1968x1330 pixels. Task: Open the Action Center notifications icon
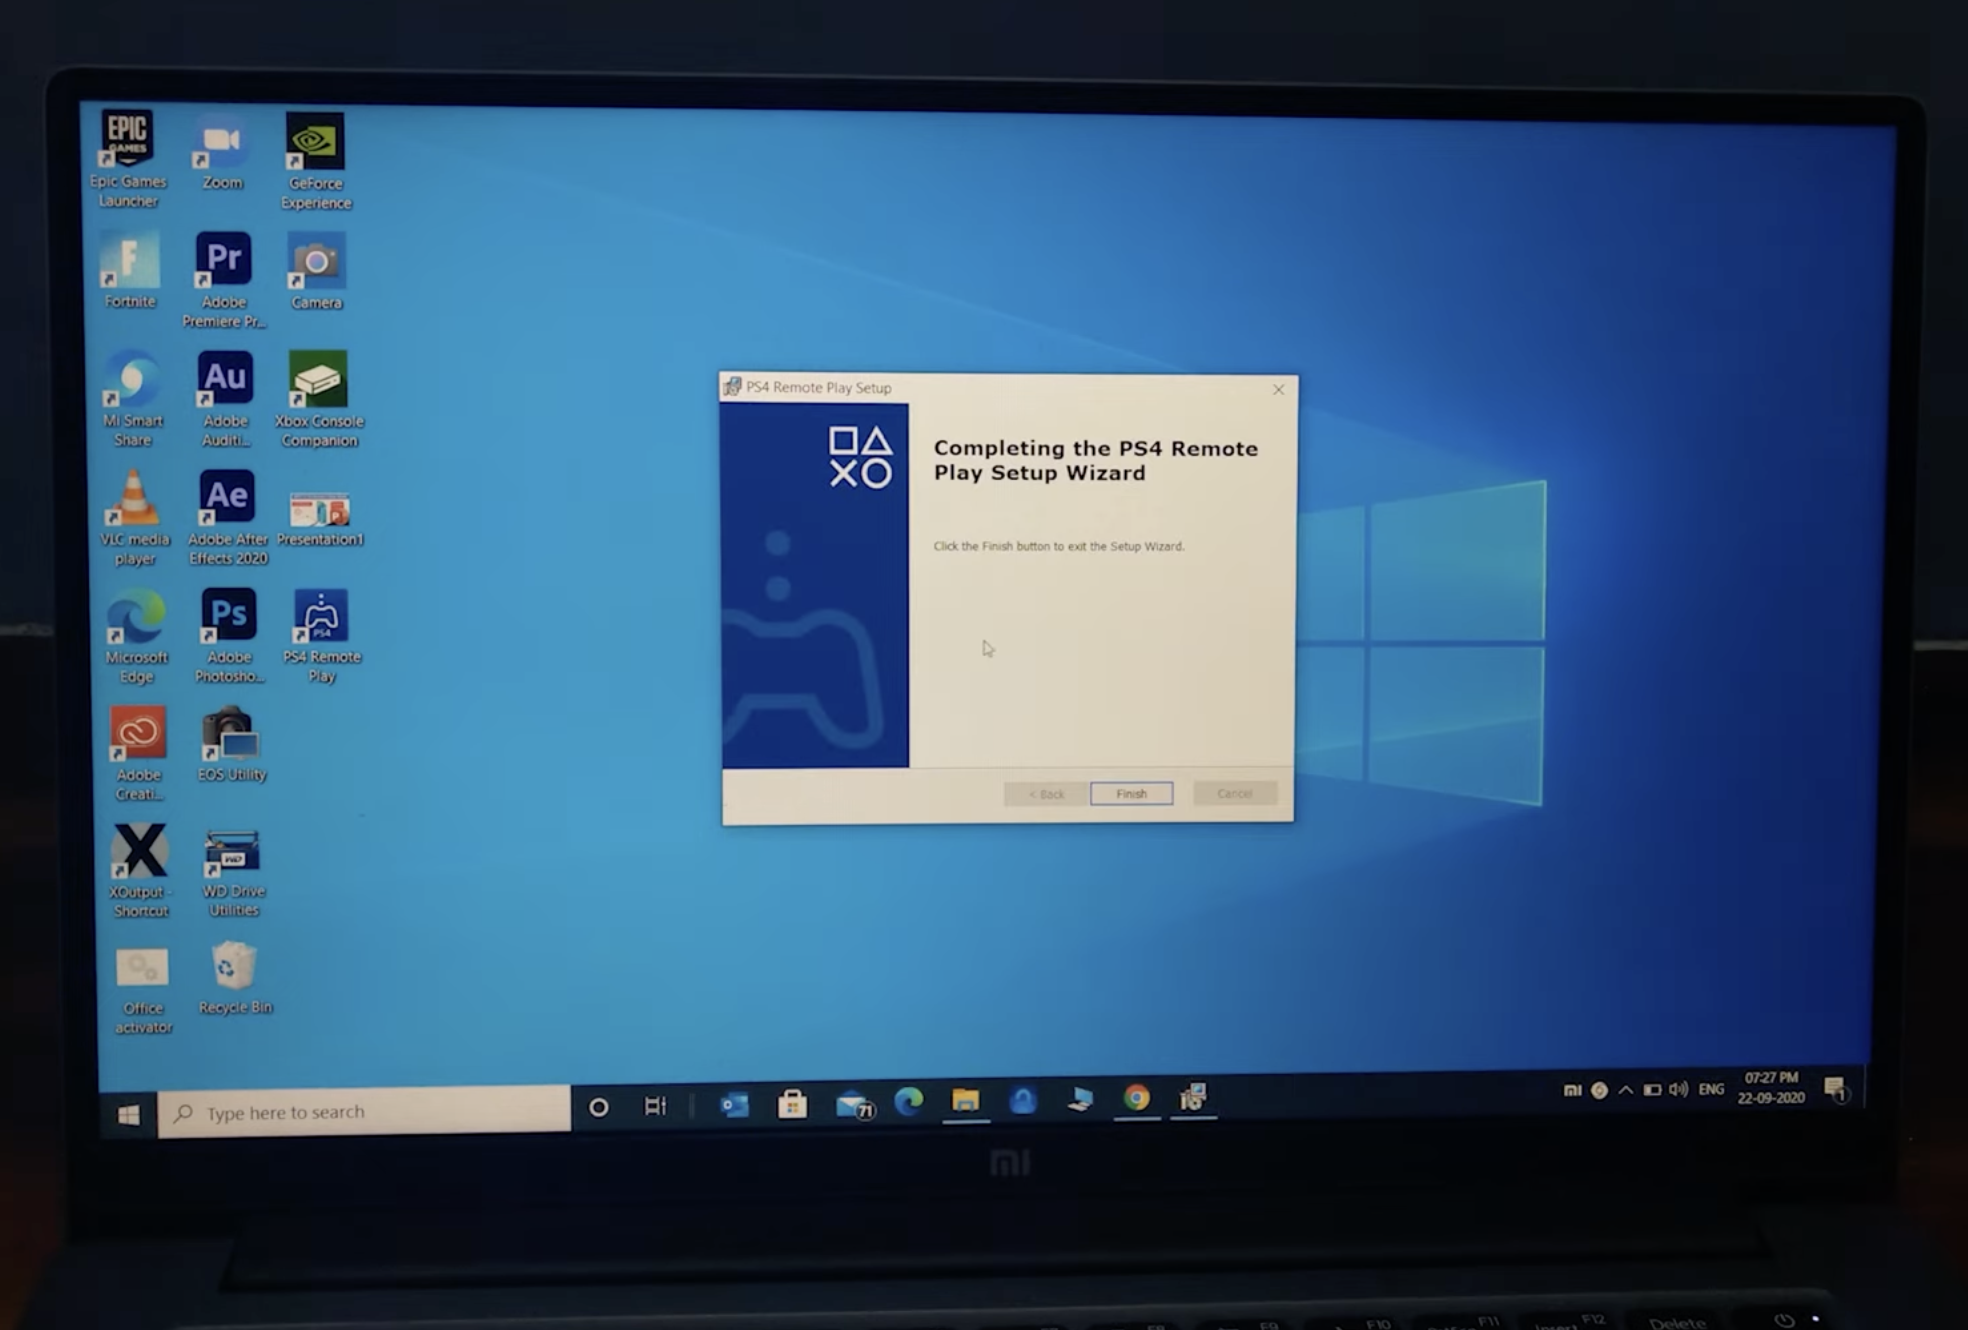point(1835,1090)
